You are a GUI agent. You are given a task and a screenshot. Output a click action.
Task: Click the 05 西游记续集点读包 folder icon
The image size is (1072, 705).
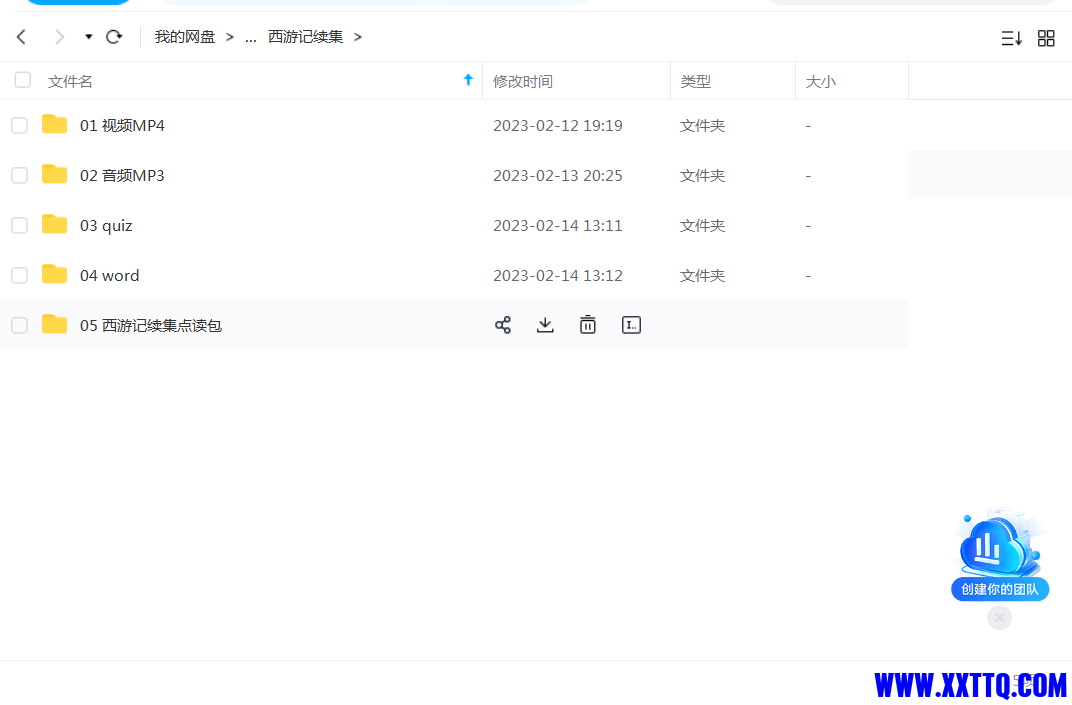click(54, 324)
